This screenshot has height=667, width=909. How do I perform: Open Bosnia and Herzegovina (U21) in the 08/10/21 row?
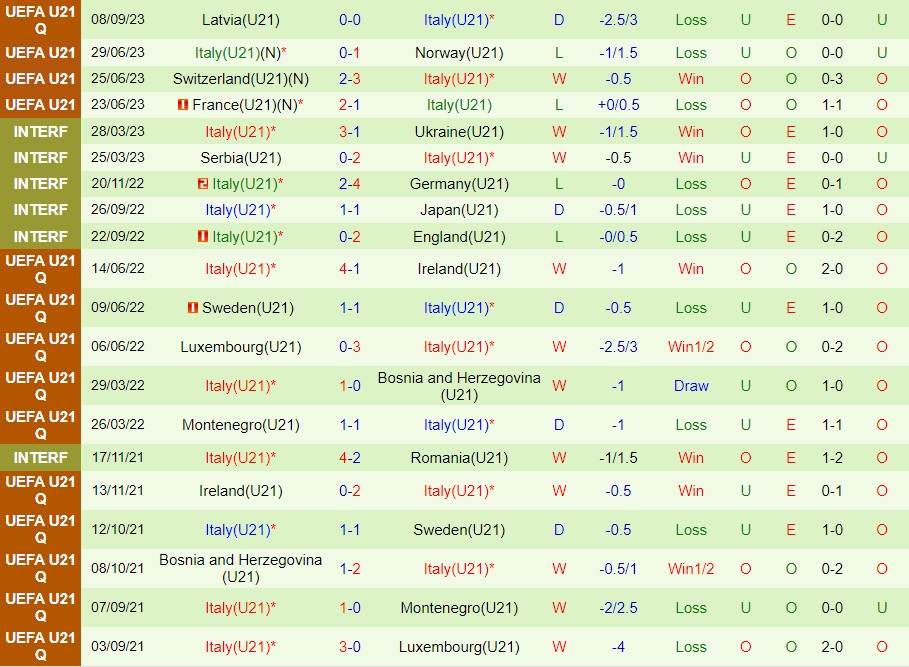point(241,568)
